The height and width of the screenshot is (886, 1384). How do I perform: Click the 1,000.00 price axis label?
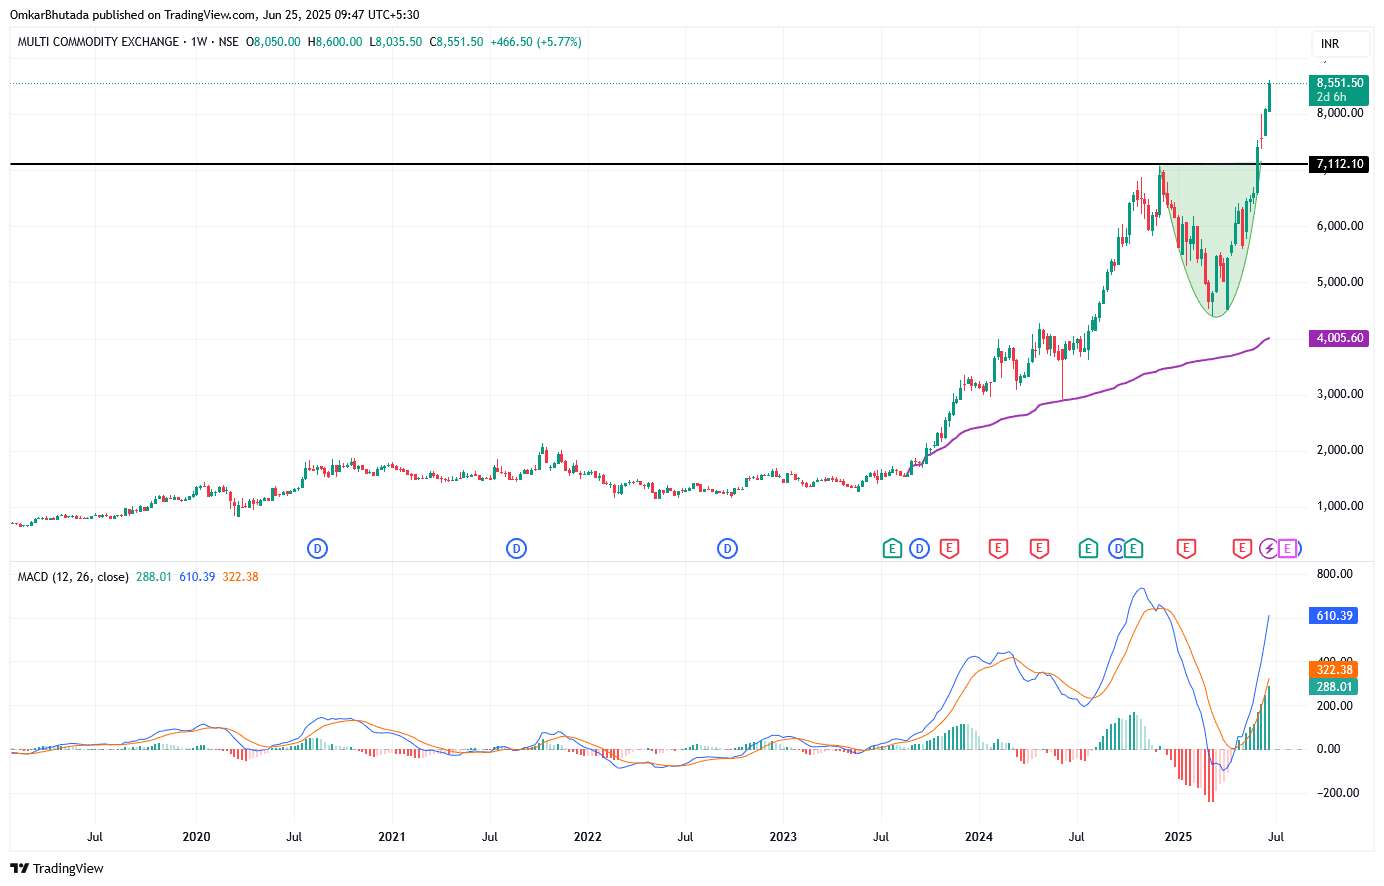coord(1340,506)
